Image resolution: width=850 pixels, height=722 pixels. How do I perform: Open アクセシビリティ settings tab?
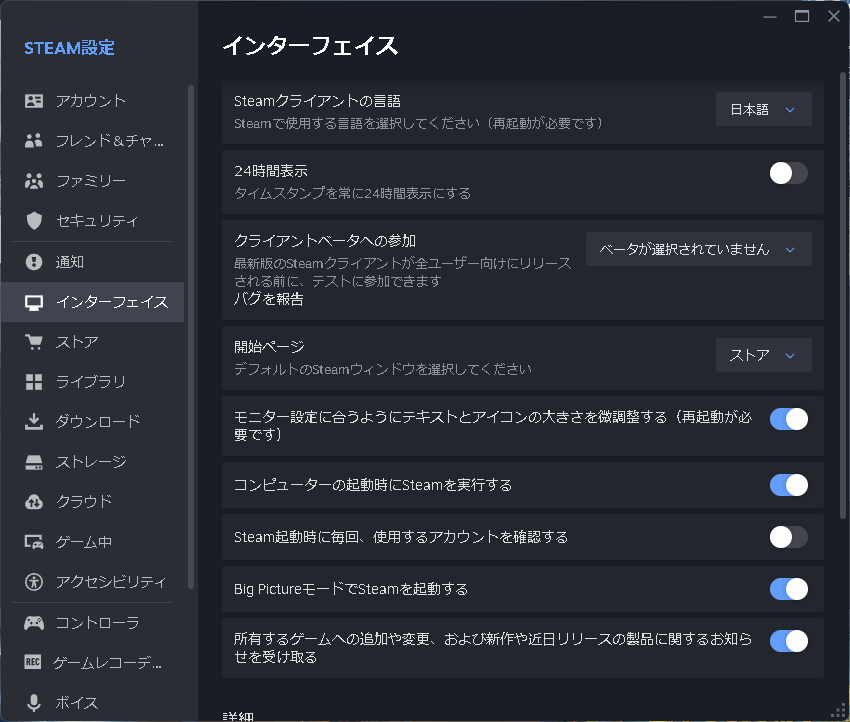tap(93, 582)
